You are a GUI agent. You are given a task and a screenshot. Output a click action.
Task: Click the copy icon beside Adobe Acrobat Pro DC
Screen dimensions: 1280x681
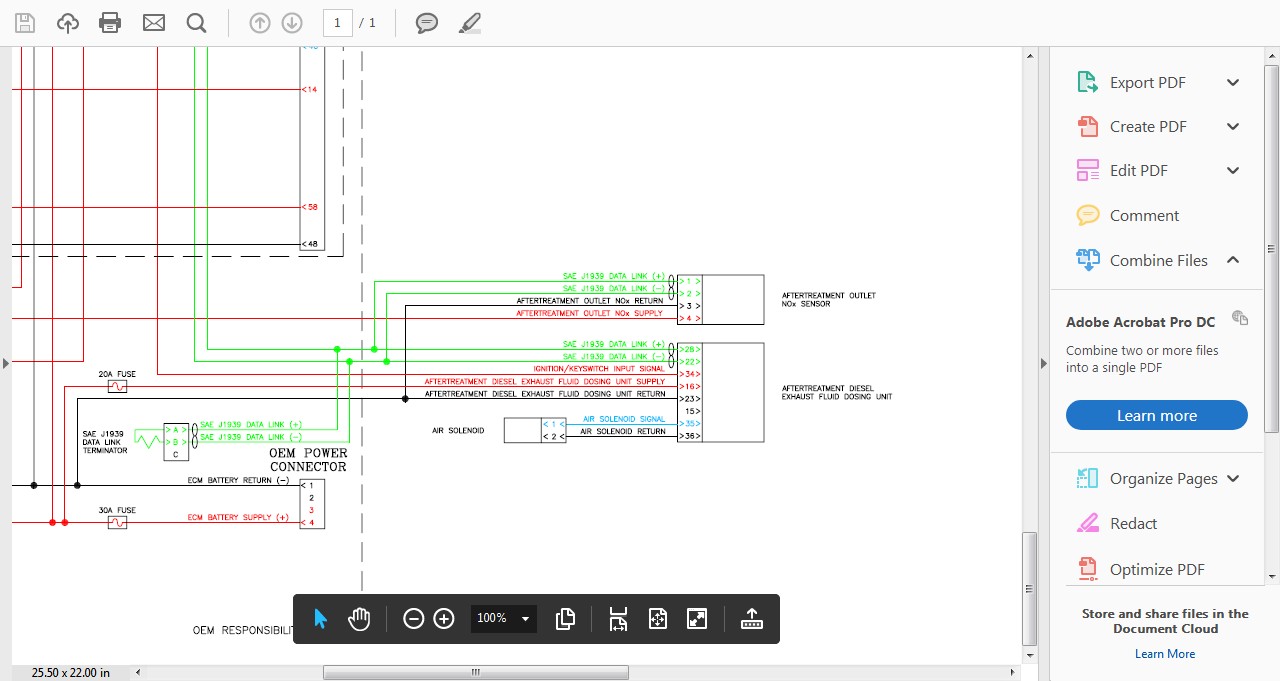(1240, 318)
